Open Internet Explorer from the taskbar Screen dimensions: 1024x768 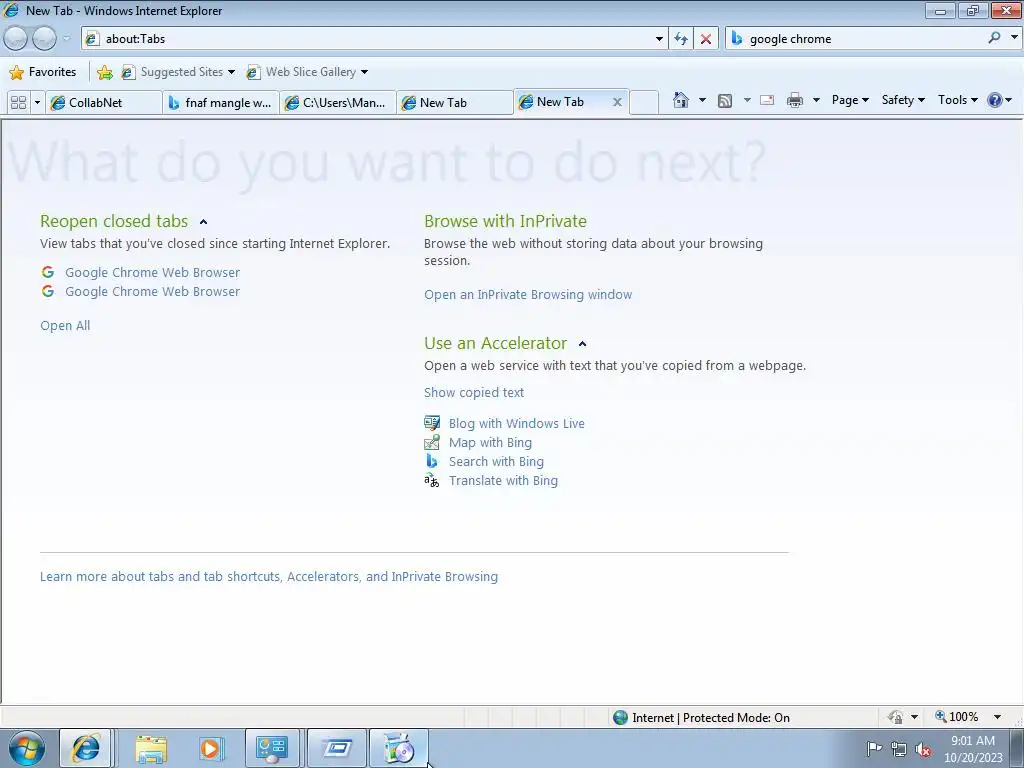tap(86, 748)
